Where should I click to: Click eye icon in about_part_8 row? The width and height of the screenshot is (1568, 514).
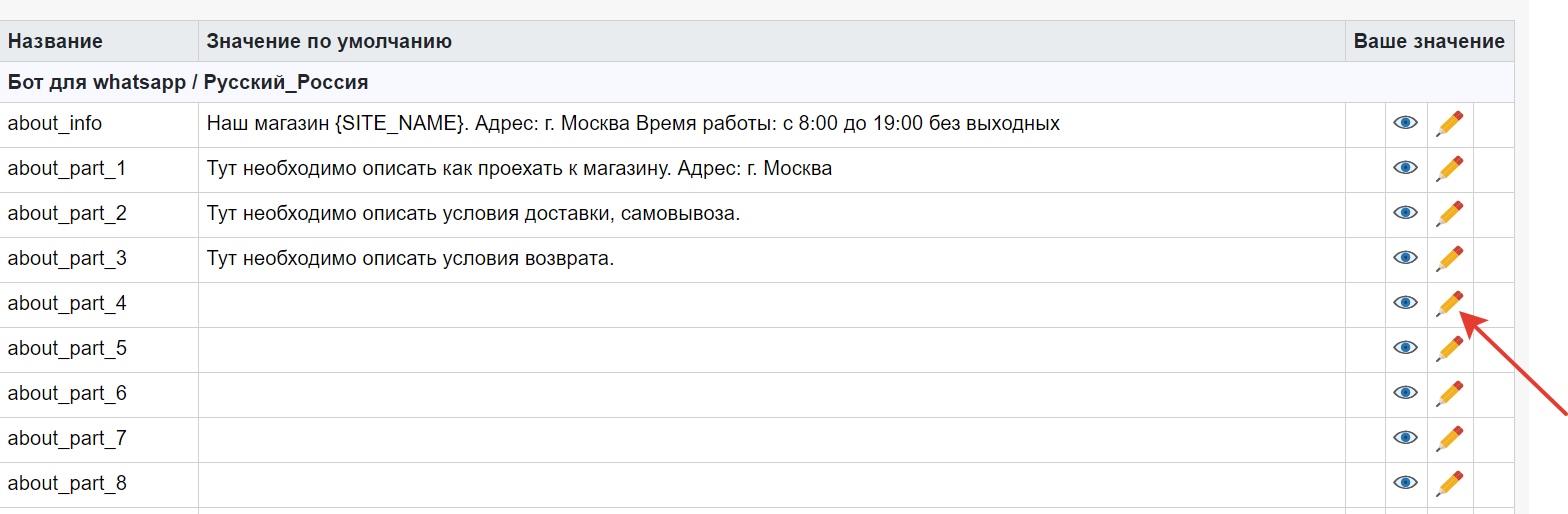tap(1406, 483)
